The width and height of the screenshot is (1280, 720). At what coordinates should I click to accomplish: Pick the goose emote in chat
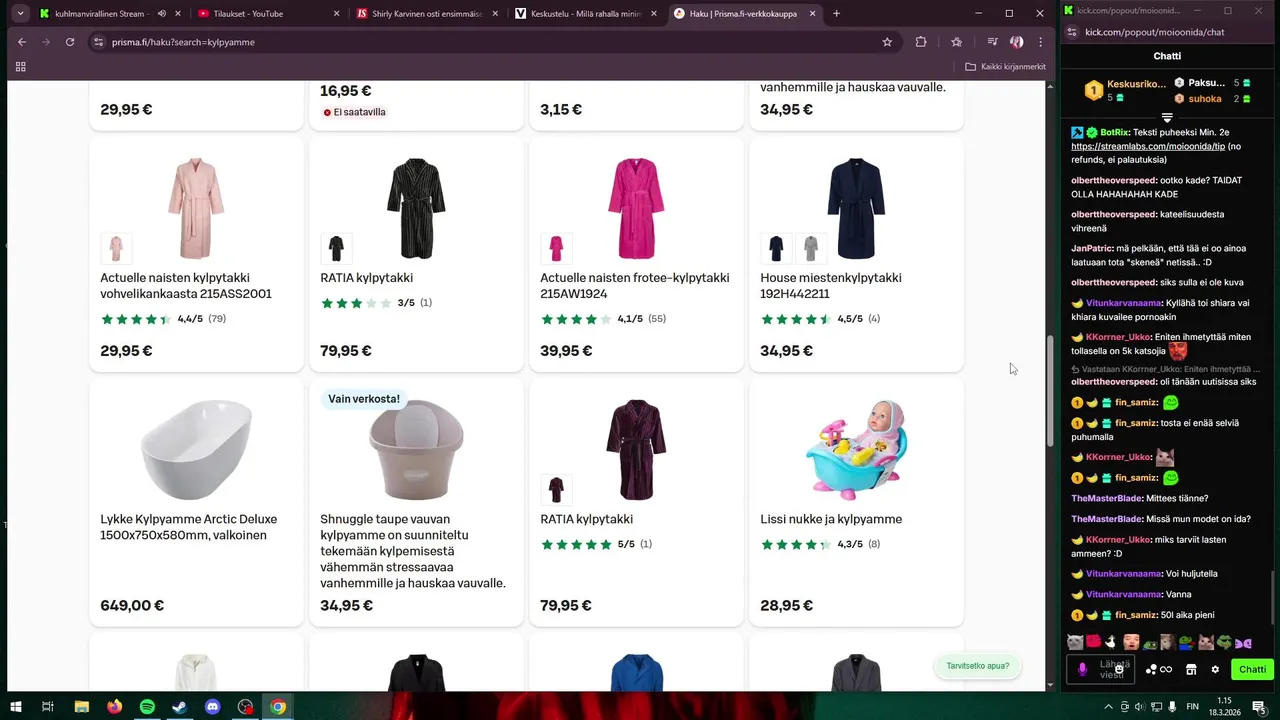coord(1110,642)
